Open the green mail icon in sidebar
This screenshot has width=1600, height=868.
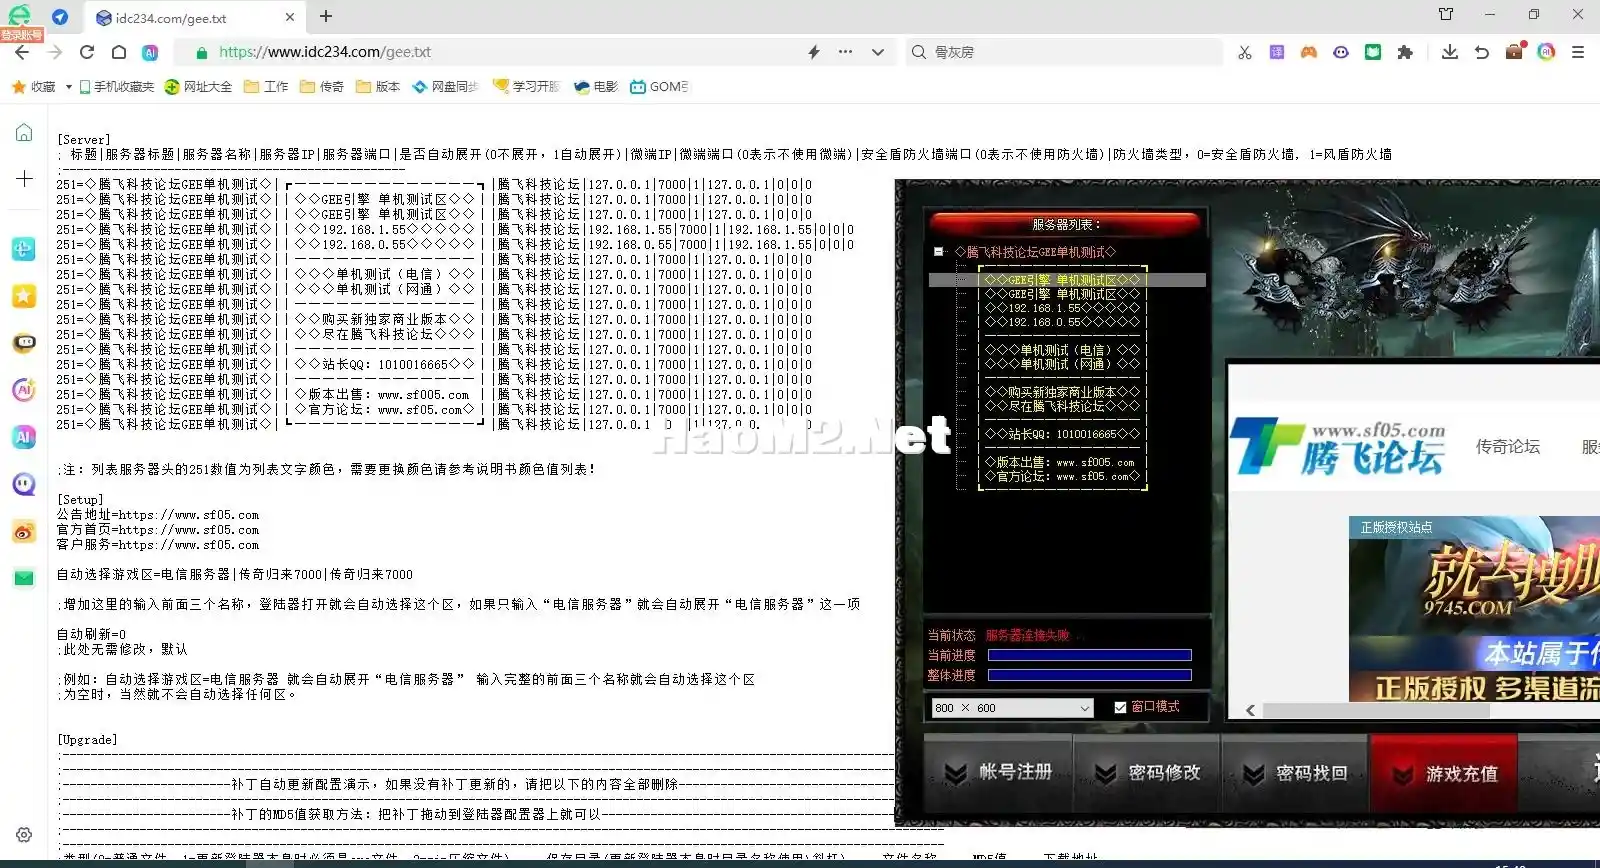tap(24, 578)
